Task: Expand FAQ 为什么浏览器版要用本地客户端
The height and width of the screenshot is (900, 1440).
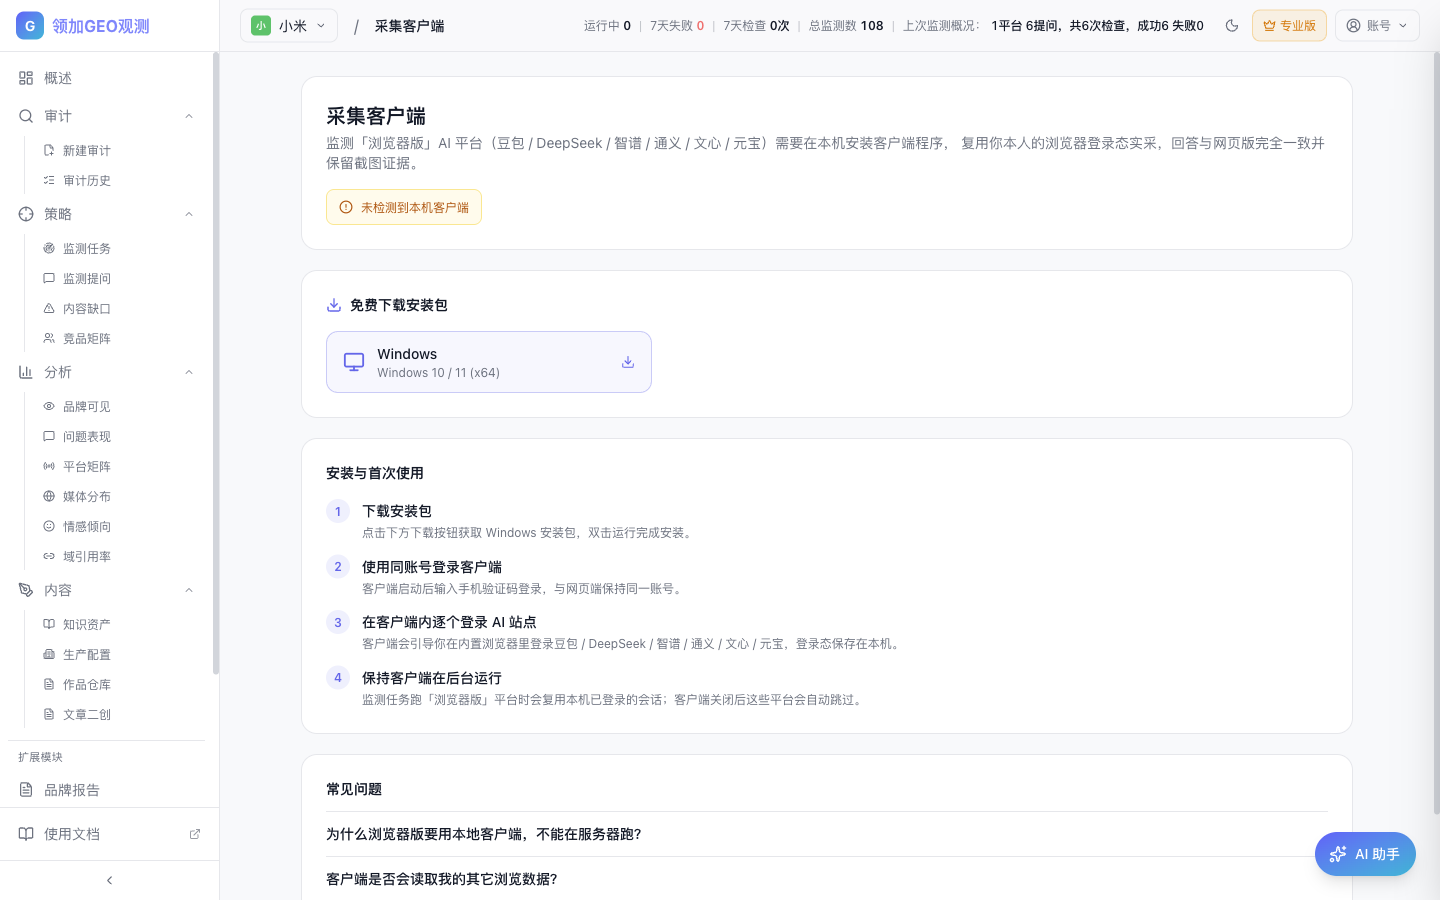Action: [827, 834]
